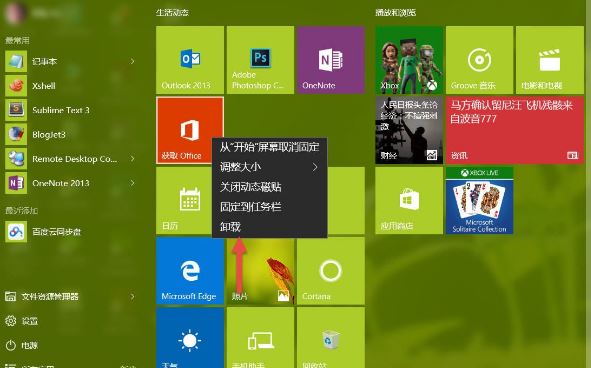
Task: Open File Explorer in Start menu
Action: (71, 296)
